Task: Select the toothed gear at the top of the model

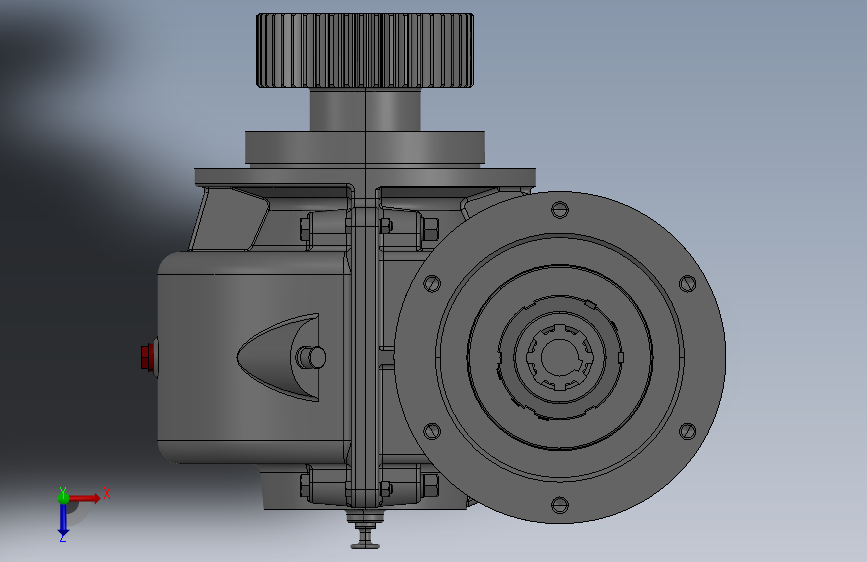Action: tap(365, 50)
